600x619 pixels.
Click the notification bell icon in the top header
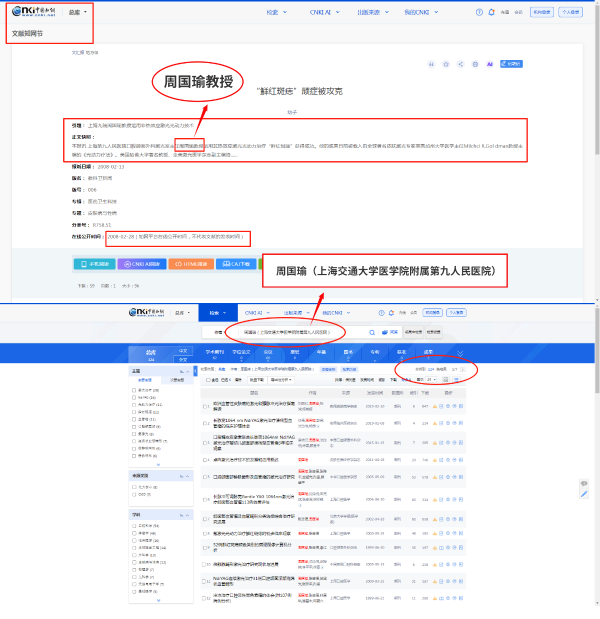tap(491, 12)
